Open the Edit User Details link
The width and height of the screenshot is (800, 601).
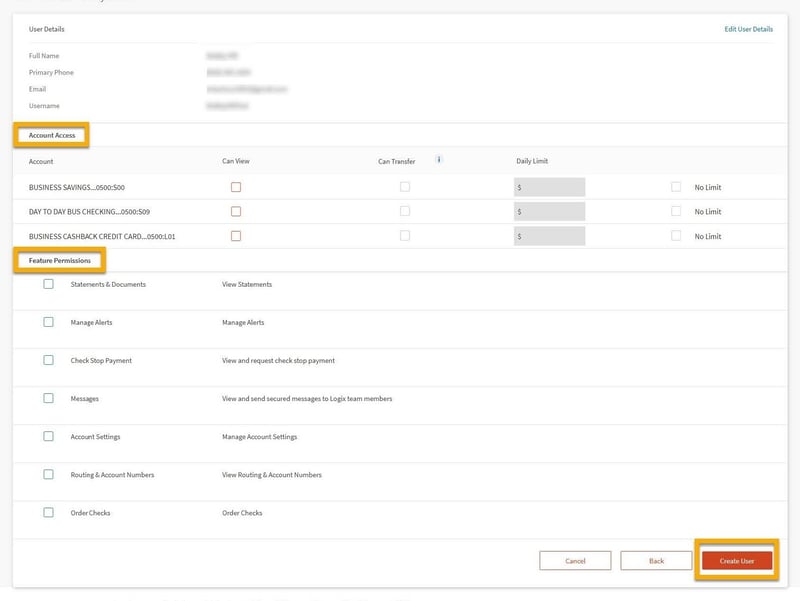pyautogui.click(x=748, y=29)
